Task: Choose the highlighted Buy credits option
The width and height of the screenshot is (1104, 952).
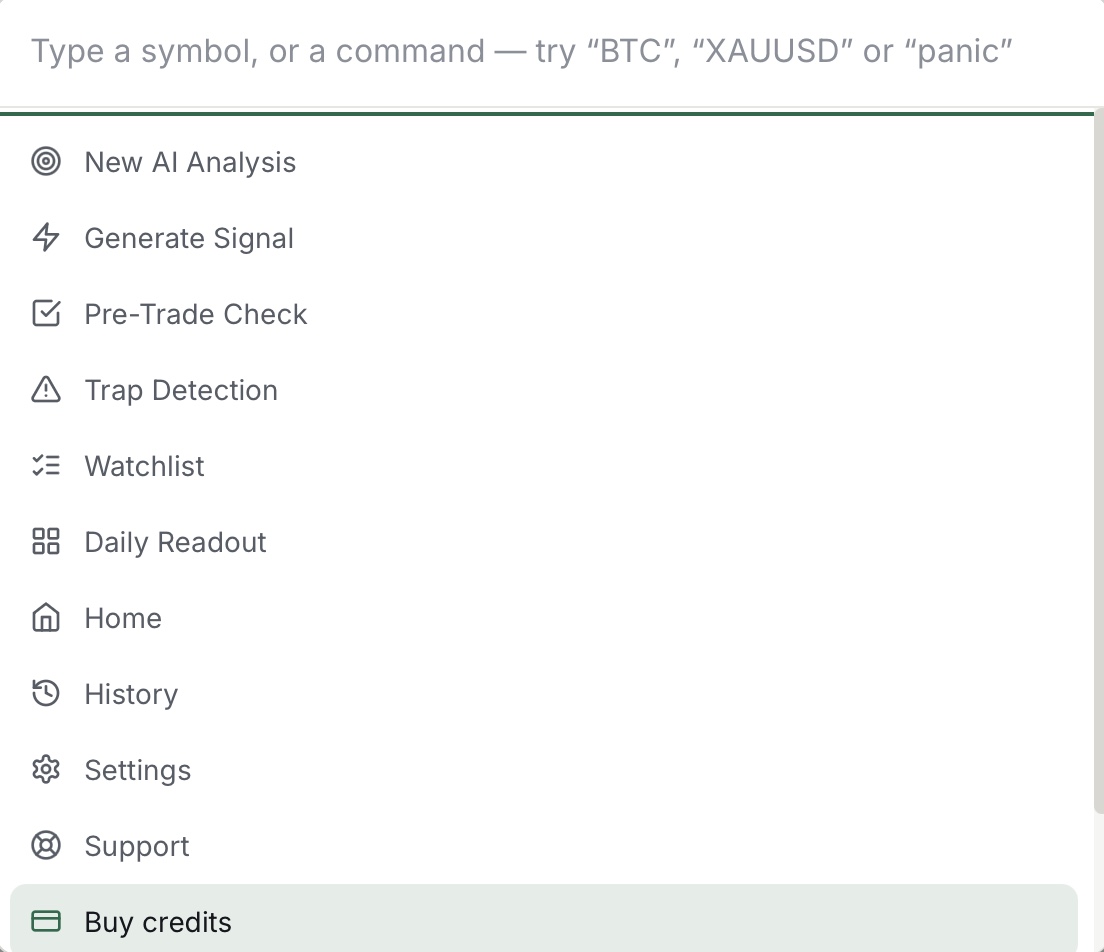Action: [544, 918]
